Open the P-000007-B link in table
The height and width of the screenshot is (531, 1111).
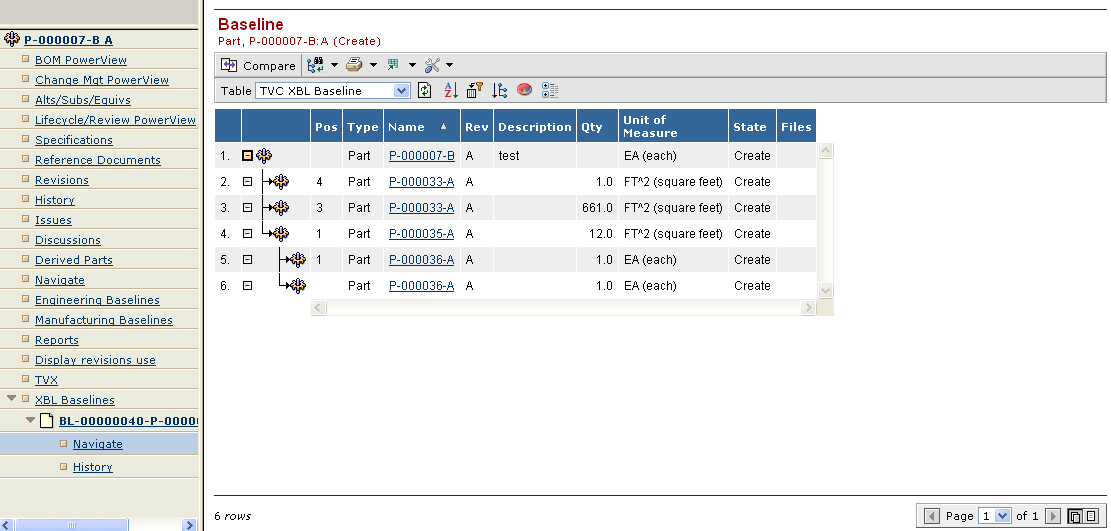[421, 156]
